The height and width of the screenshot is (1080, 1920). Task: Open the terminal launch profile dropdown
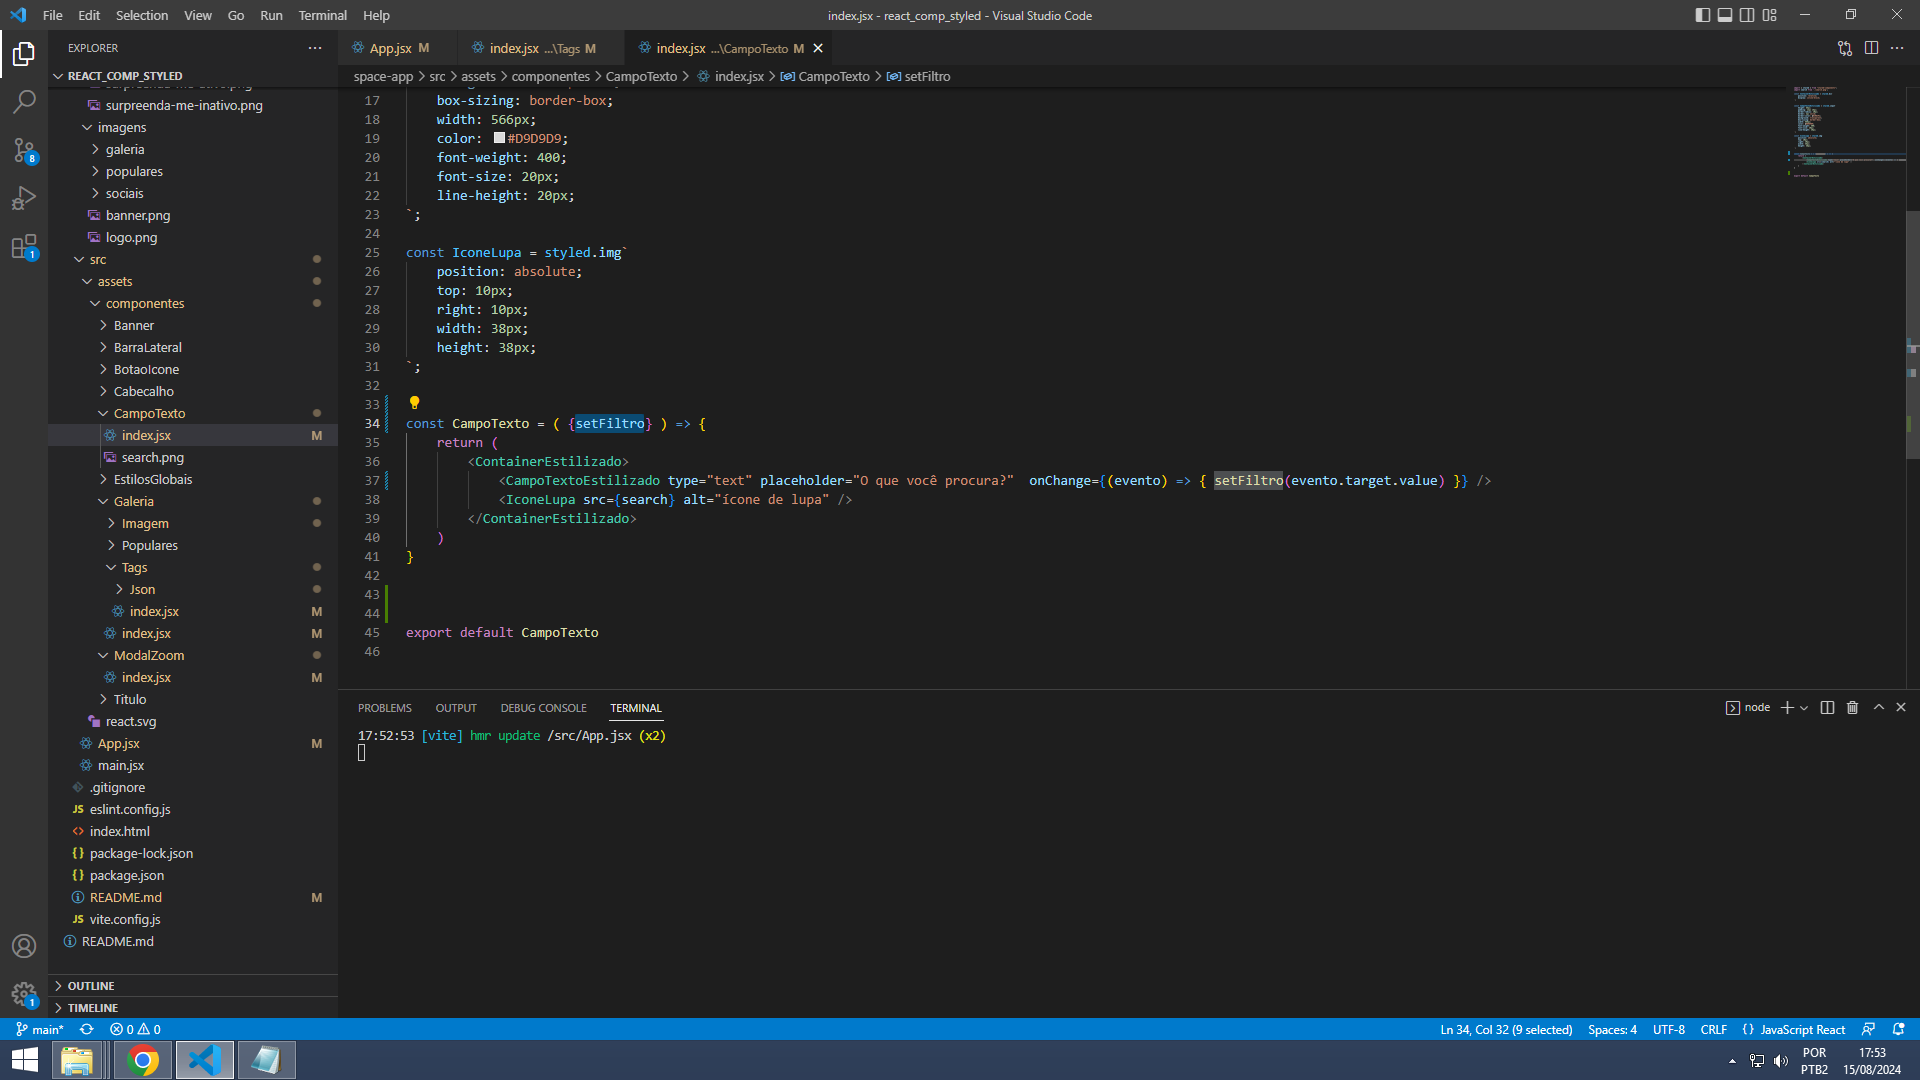coord(1804,708)
